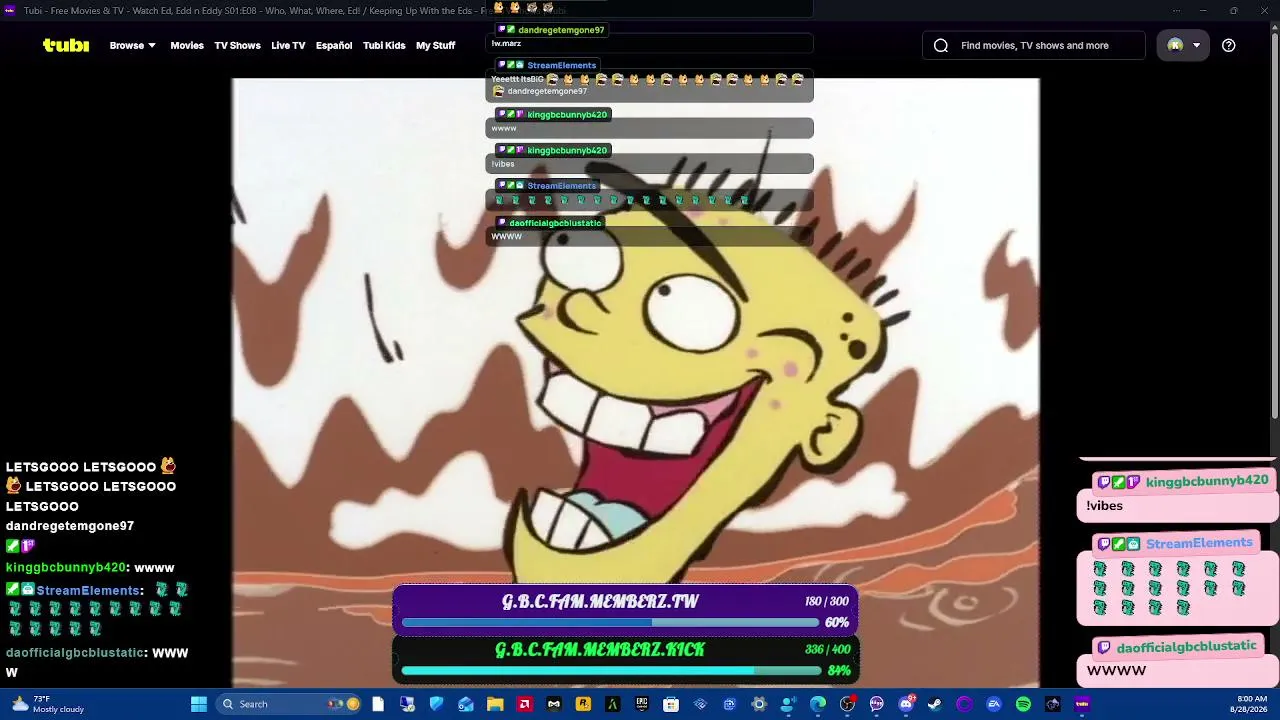
Task: Open the weather widget showing 73°F
Action: click(48, 704)
